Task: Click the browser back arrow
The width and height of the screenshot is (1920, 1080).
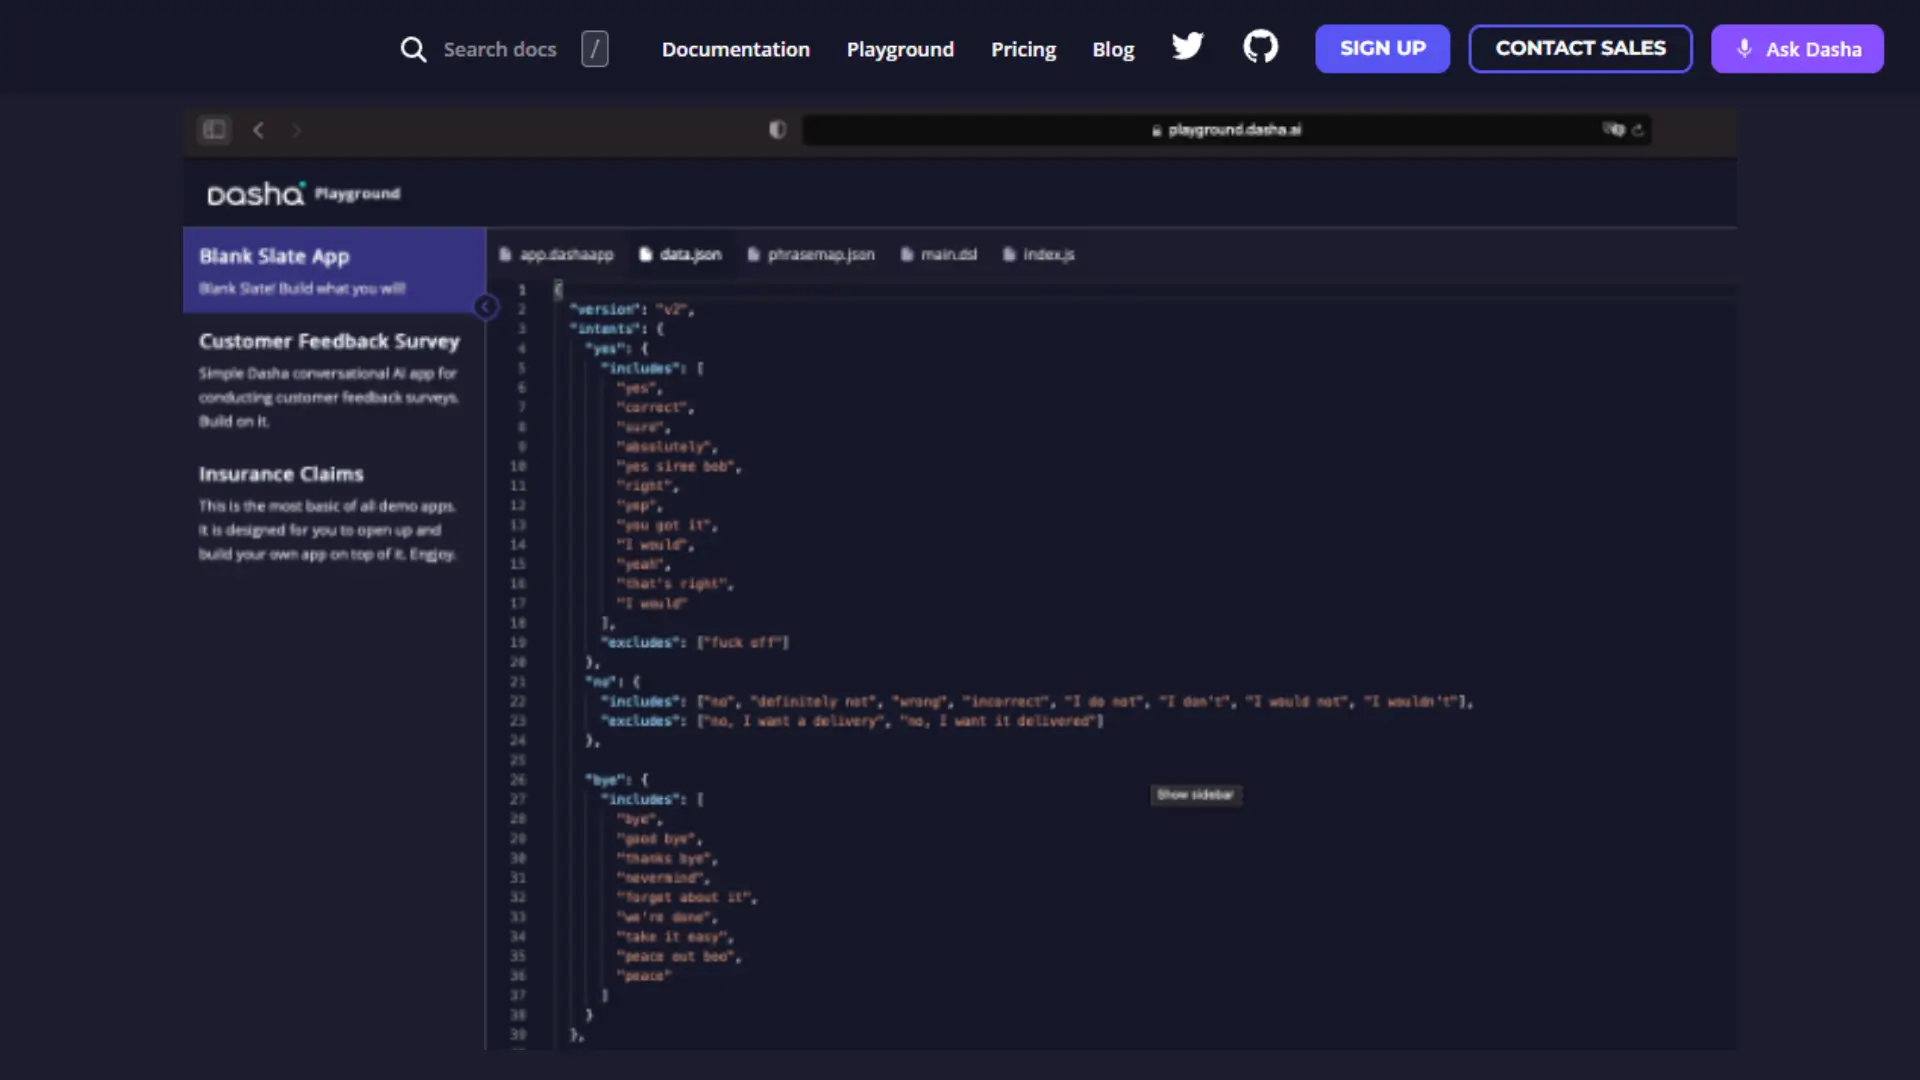Action: 258,130
